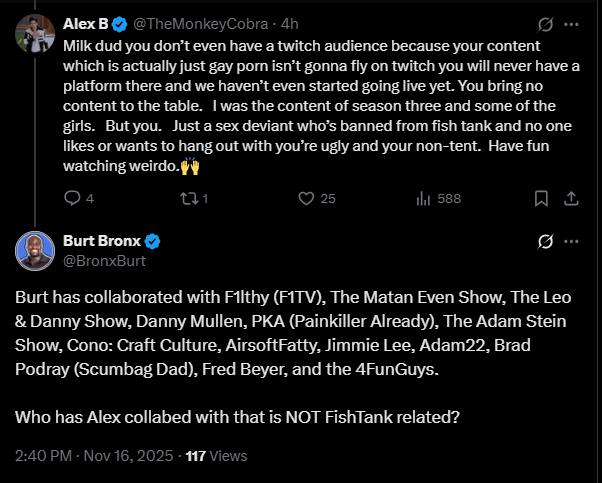This screenshot has height=483, width=602.
Task: Open view analytics showing 588 views
Action: [x=437, y=198]
